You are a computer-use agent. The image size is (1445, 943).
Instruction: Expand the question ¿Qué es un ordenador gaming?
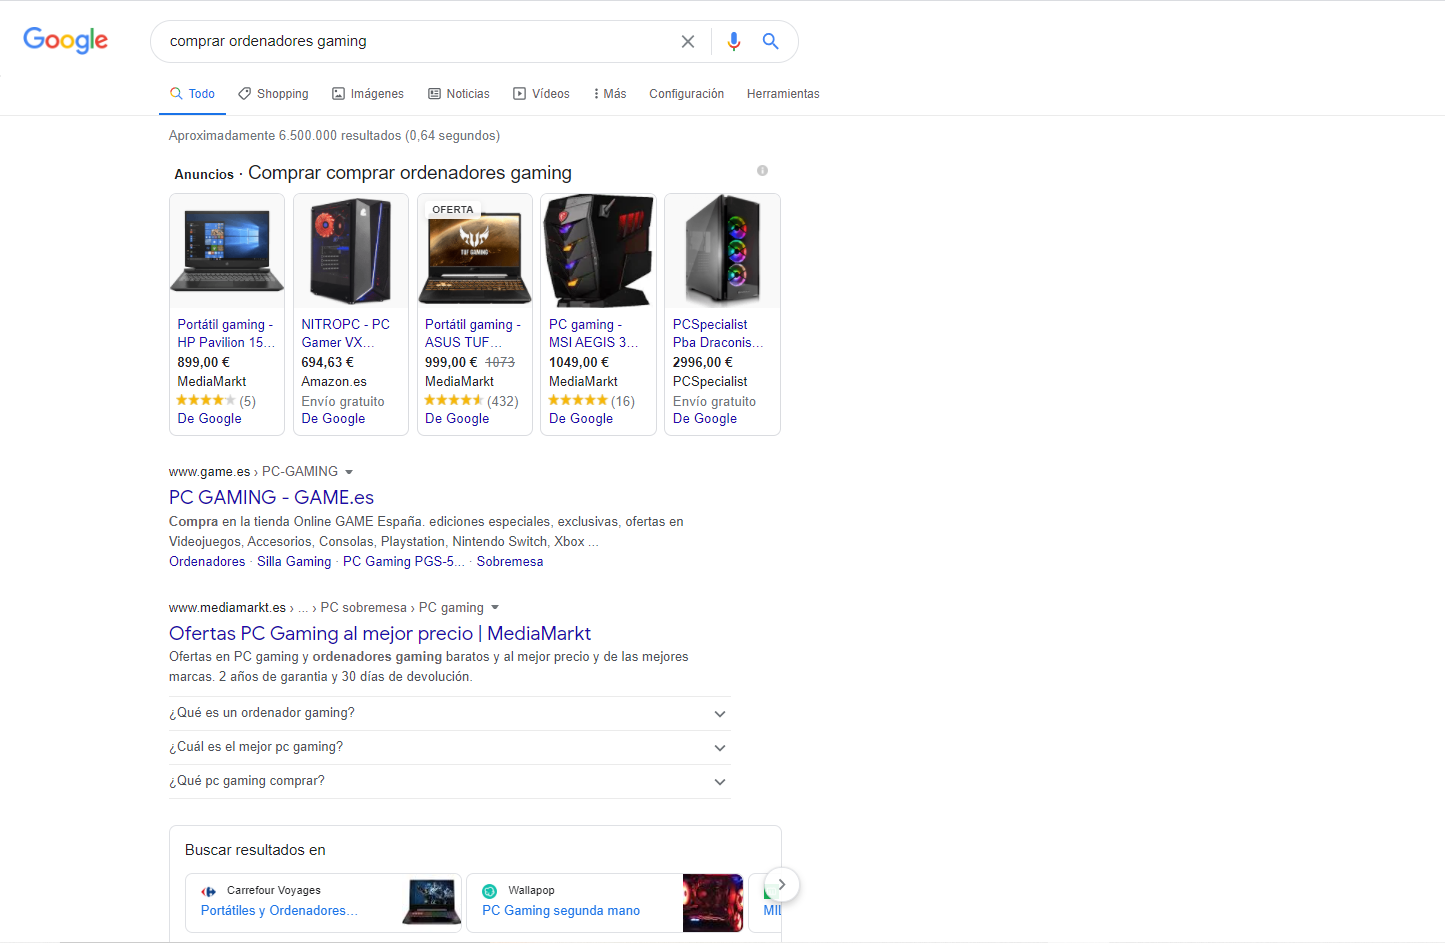[x=719, y=713]
